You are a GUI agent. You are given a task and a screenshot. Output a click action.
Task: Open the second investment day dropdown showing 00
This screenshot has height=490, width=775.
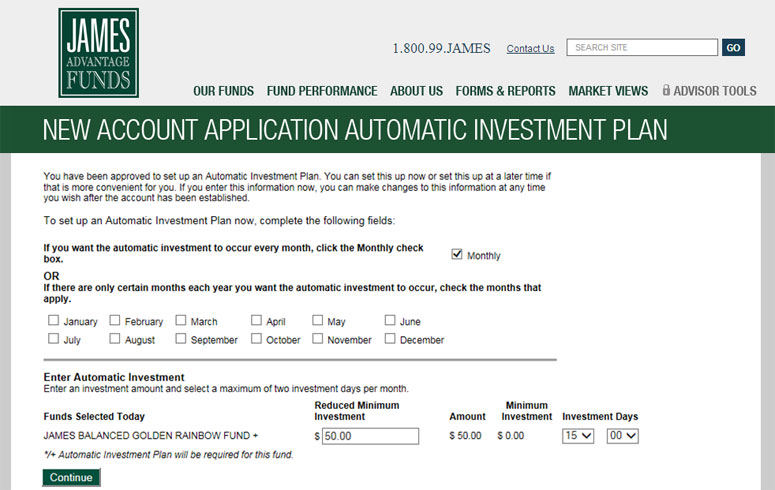click(623, 436)
